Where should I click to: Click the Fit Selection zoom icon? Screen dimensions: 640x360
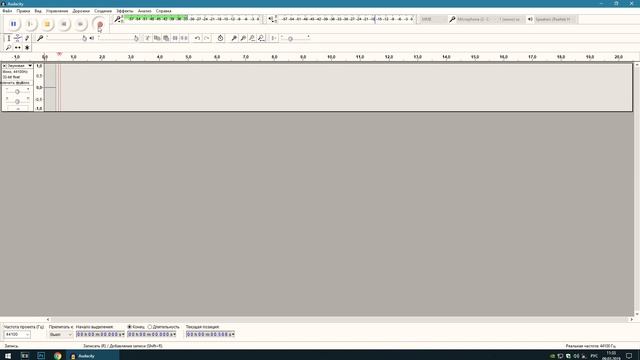(252, 38)
